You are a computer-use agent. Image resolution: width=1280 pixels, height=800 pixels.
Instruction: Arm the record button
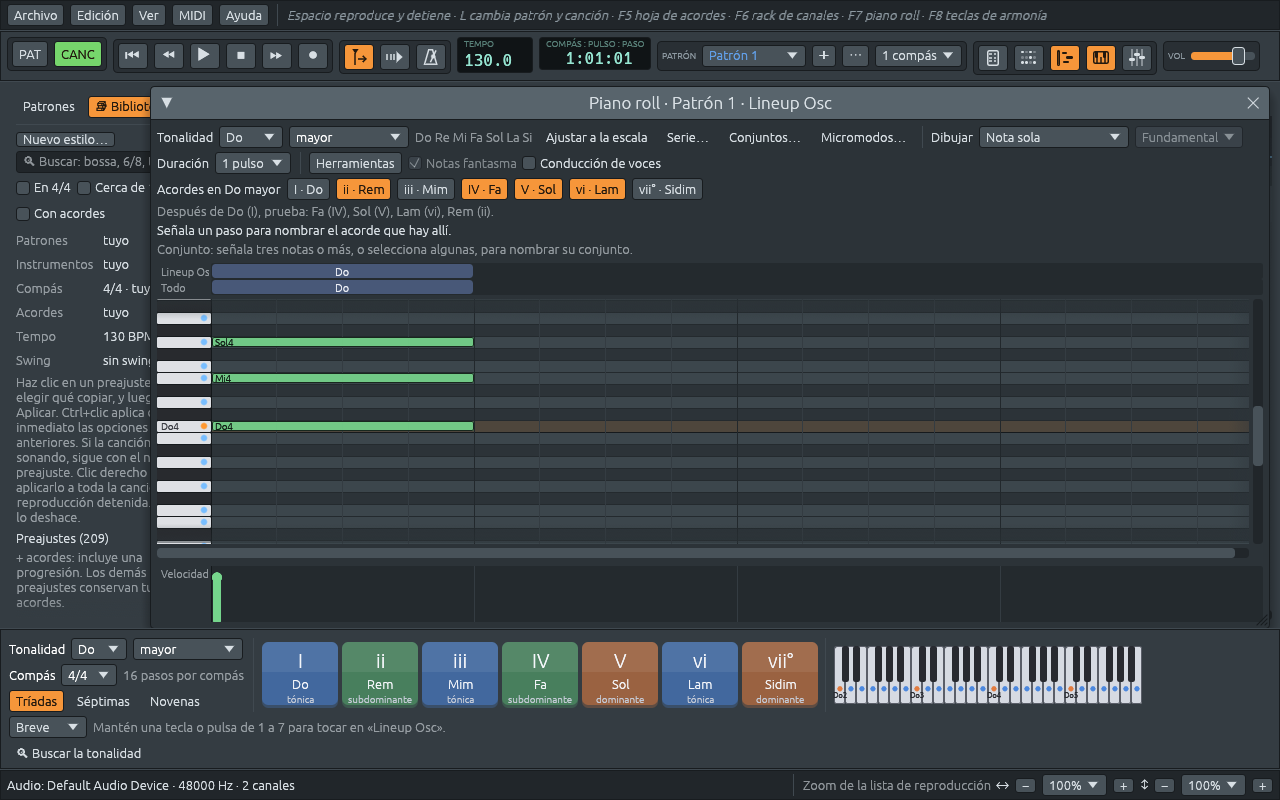pos(314,55)
